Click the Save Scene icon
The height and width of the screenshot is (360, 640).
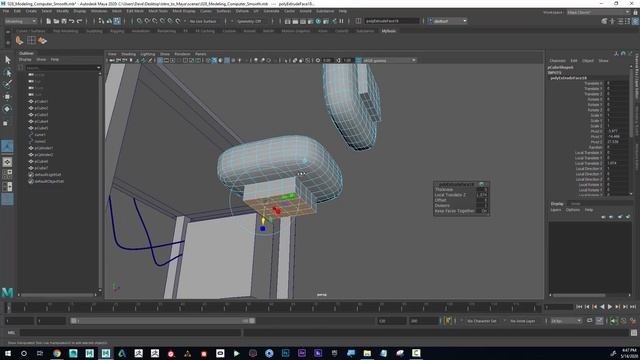pos(64,21)
